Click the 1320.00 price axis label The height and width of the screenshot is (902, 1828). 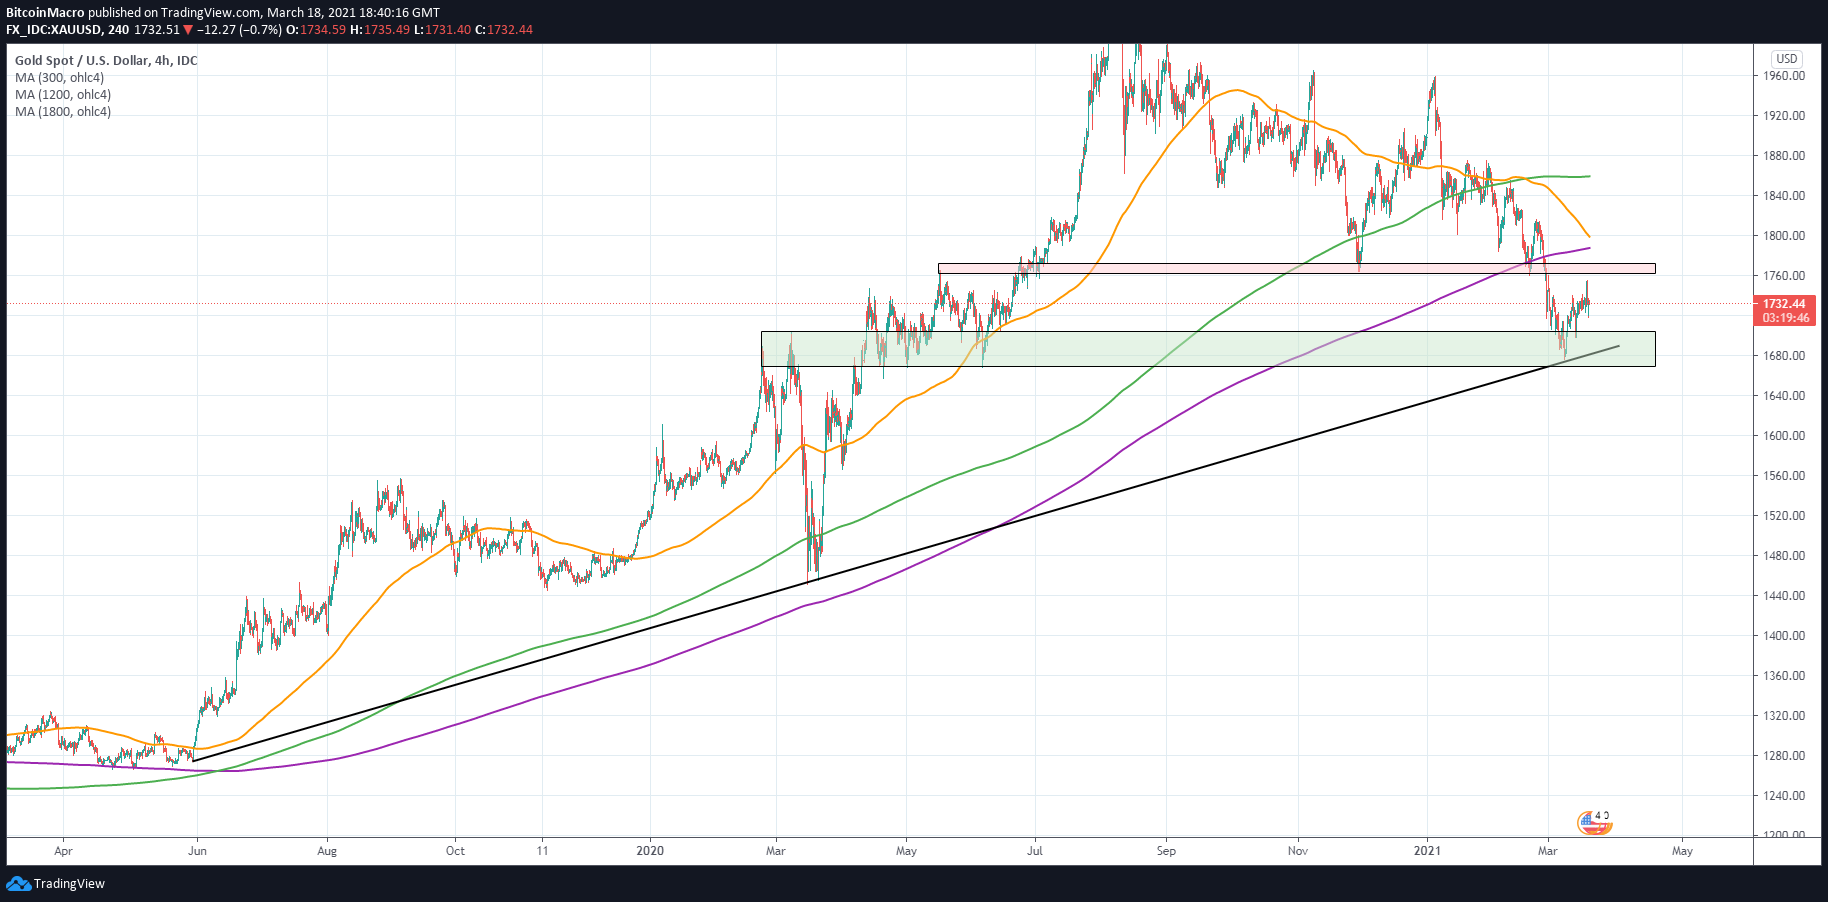pos(1784,716)
